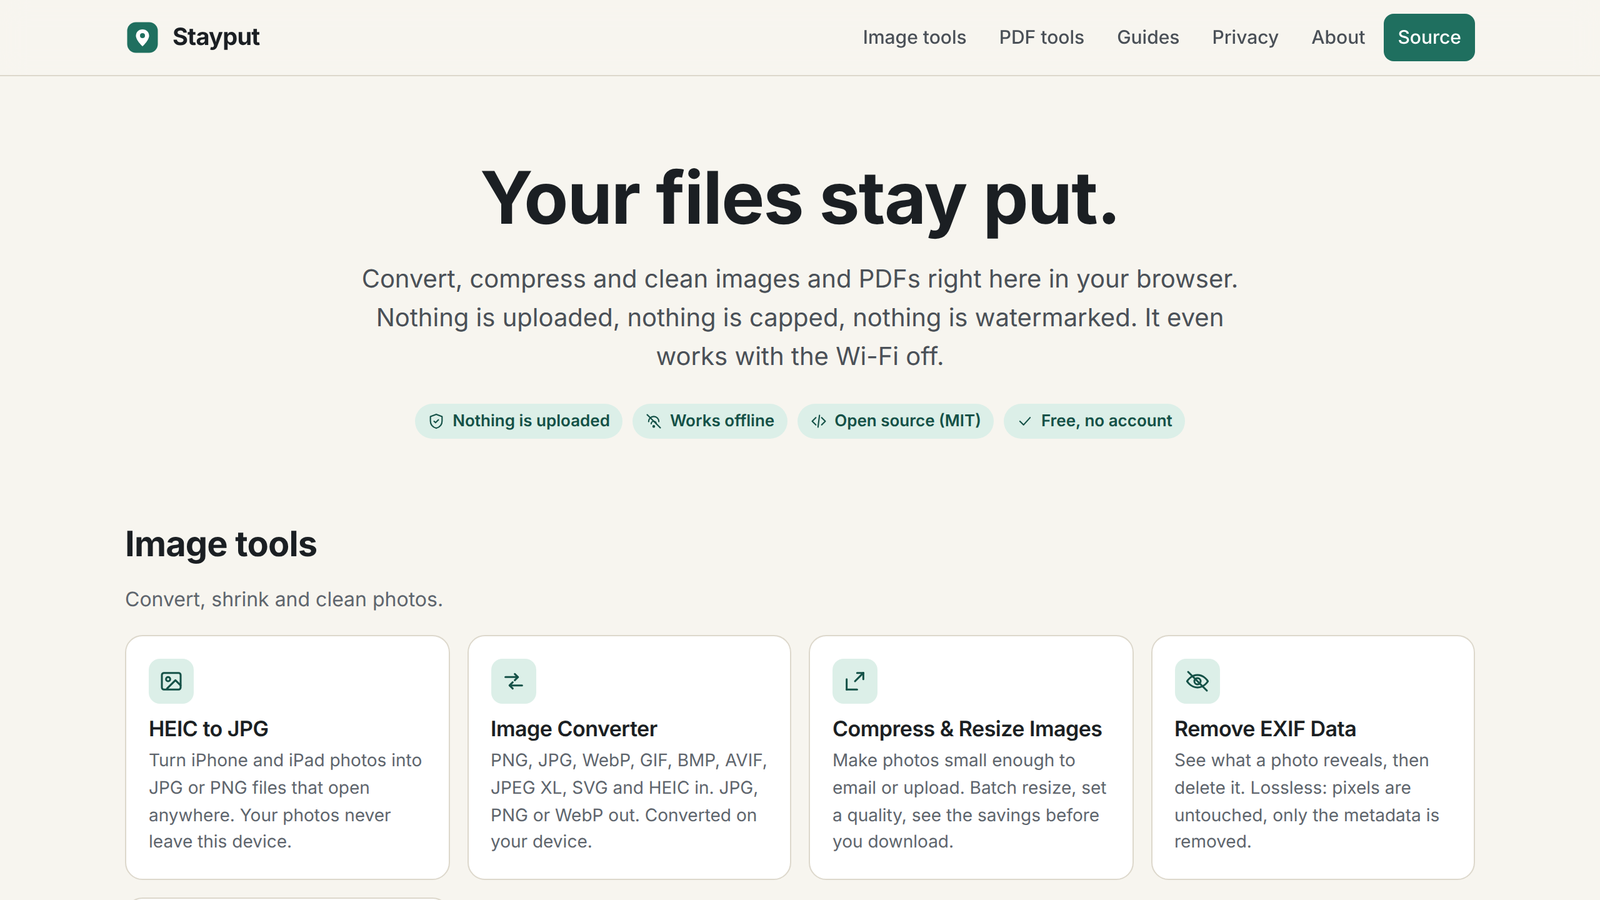
Task: Click the 'Convert, shrink and clean photos.' text
Action: click(x=284, y=599)
